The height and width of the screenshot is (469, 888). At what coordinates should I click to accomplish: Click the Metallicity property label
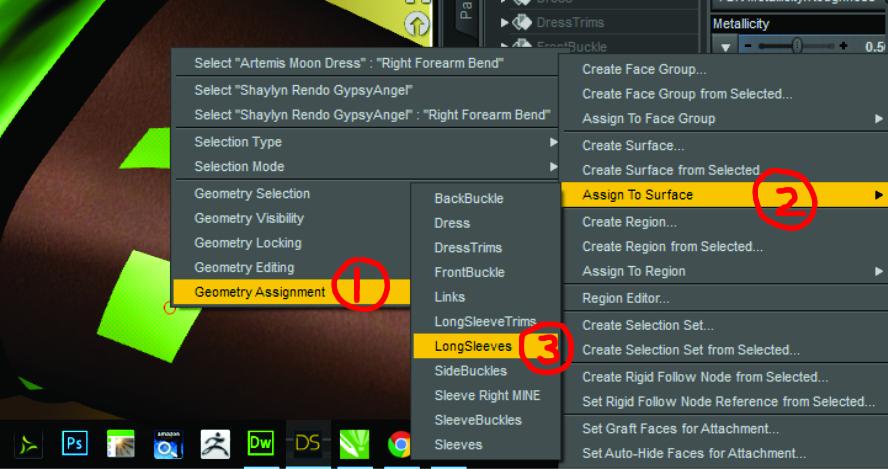pyautogui.click(x=741, y=24)
